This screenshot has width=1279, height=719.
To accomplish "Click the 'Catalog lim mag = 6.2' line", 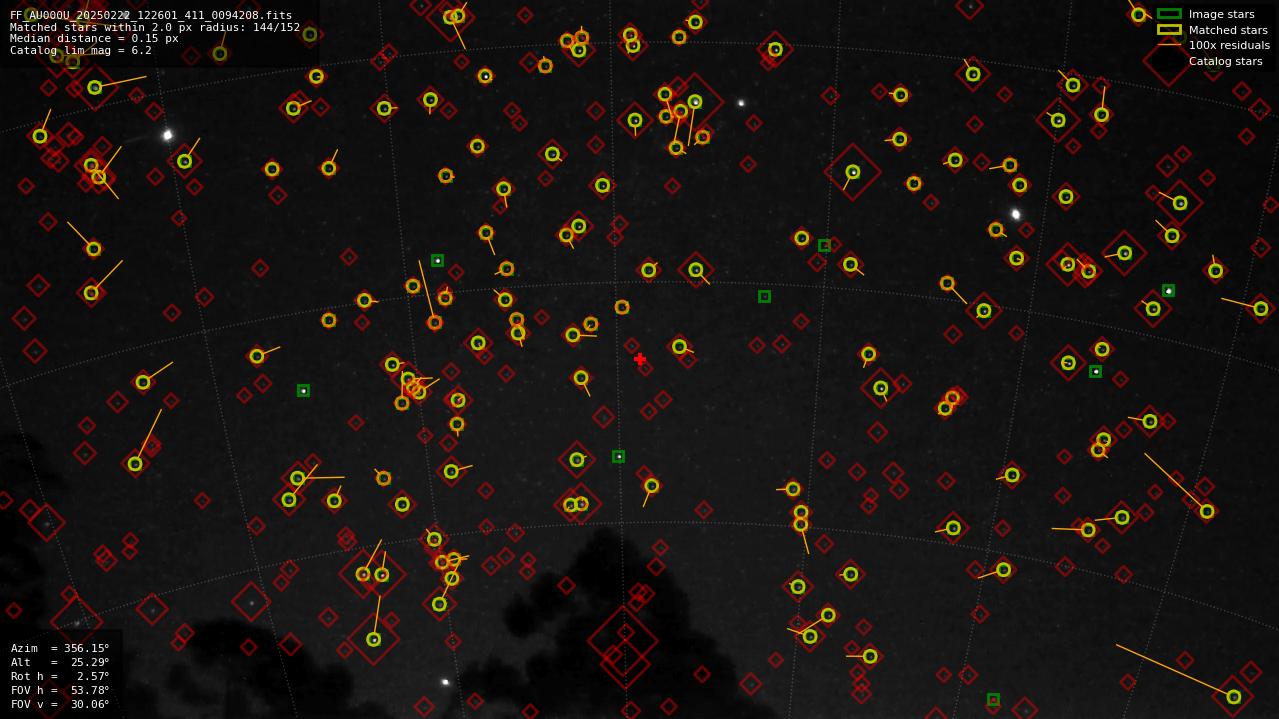I will point(81,50).
